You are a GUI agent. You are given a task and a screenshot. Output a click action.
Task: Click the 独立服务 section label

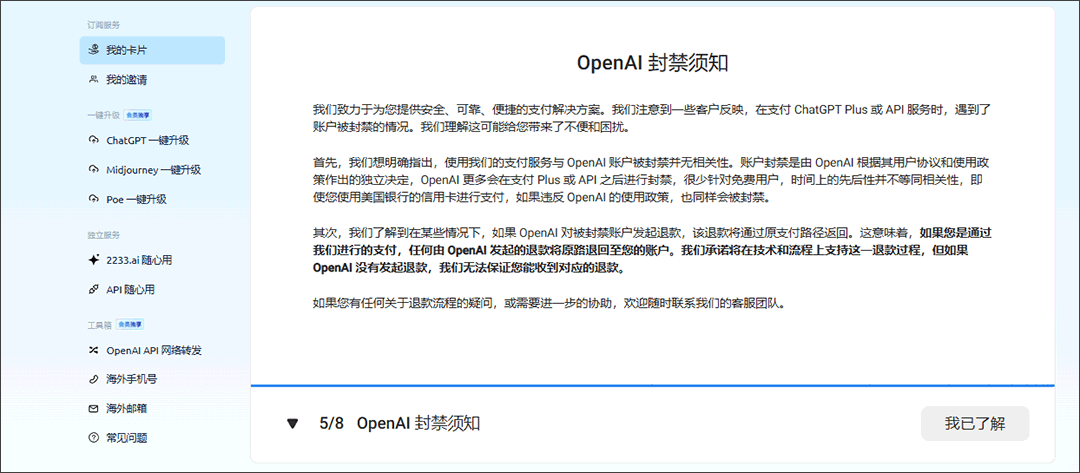[x=103, y=235]
